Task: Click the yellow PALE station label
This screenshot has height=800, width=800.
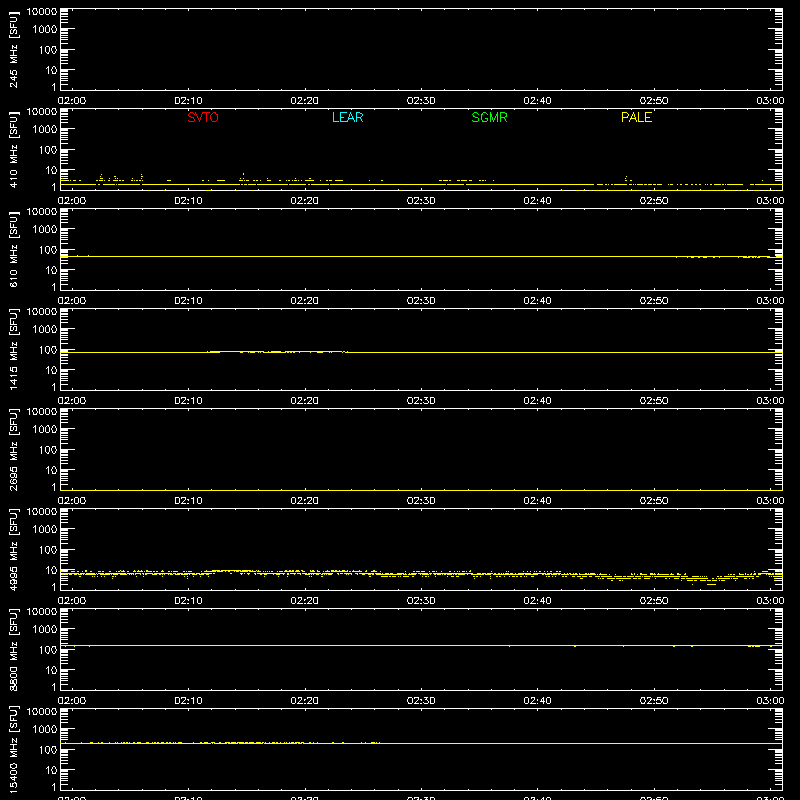Action: [636, 117]
